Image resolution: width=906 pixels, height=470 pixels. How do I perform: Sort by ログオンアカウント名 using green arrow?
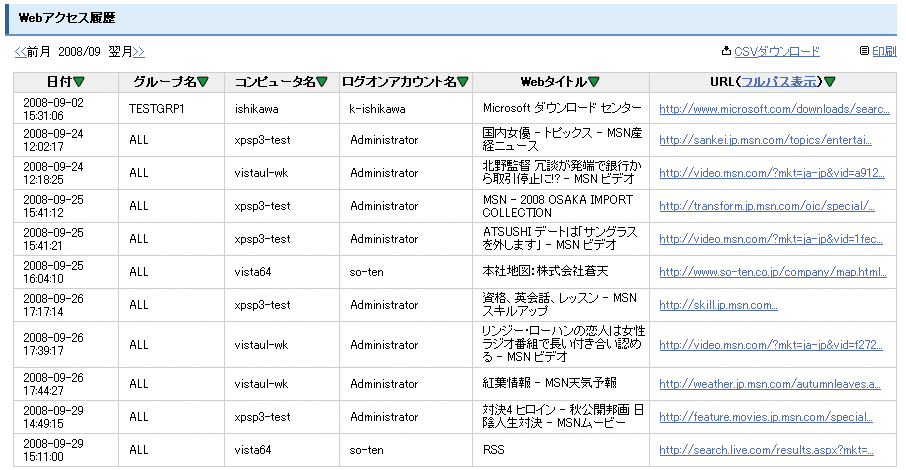pyautogui.click(x=462, y=82)
